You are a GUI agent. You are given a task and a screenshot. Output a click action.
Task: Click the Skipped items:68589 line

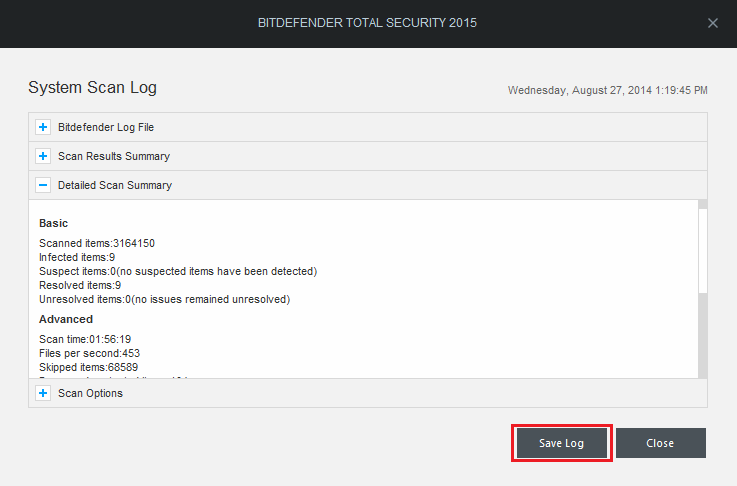[x=88, y=367]
